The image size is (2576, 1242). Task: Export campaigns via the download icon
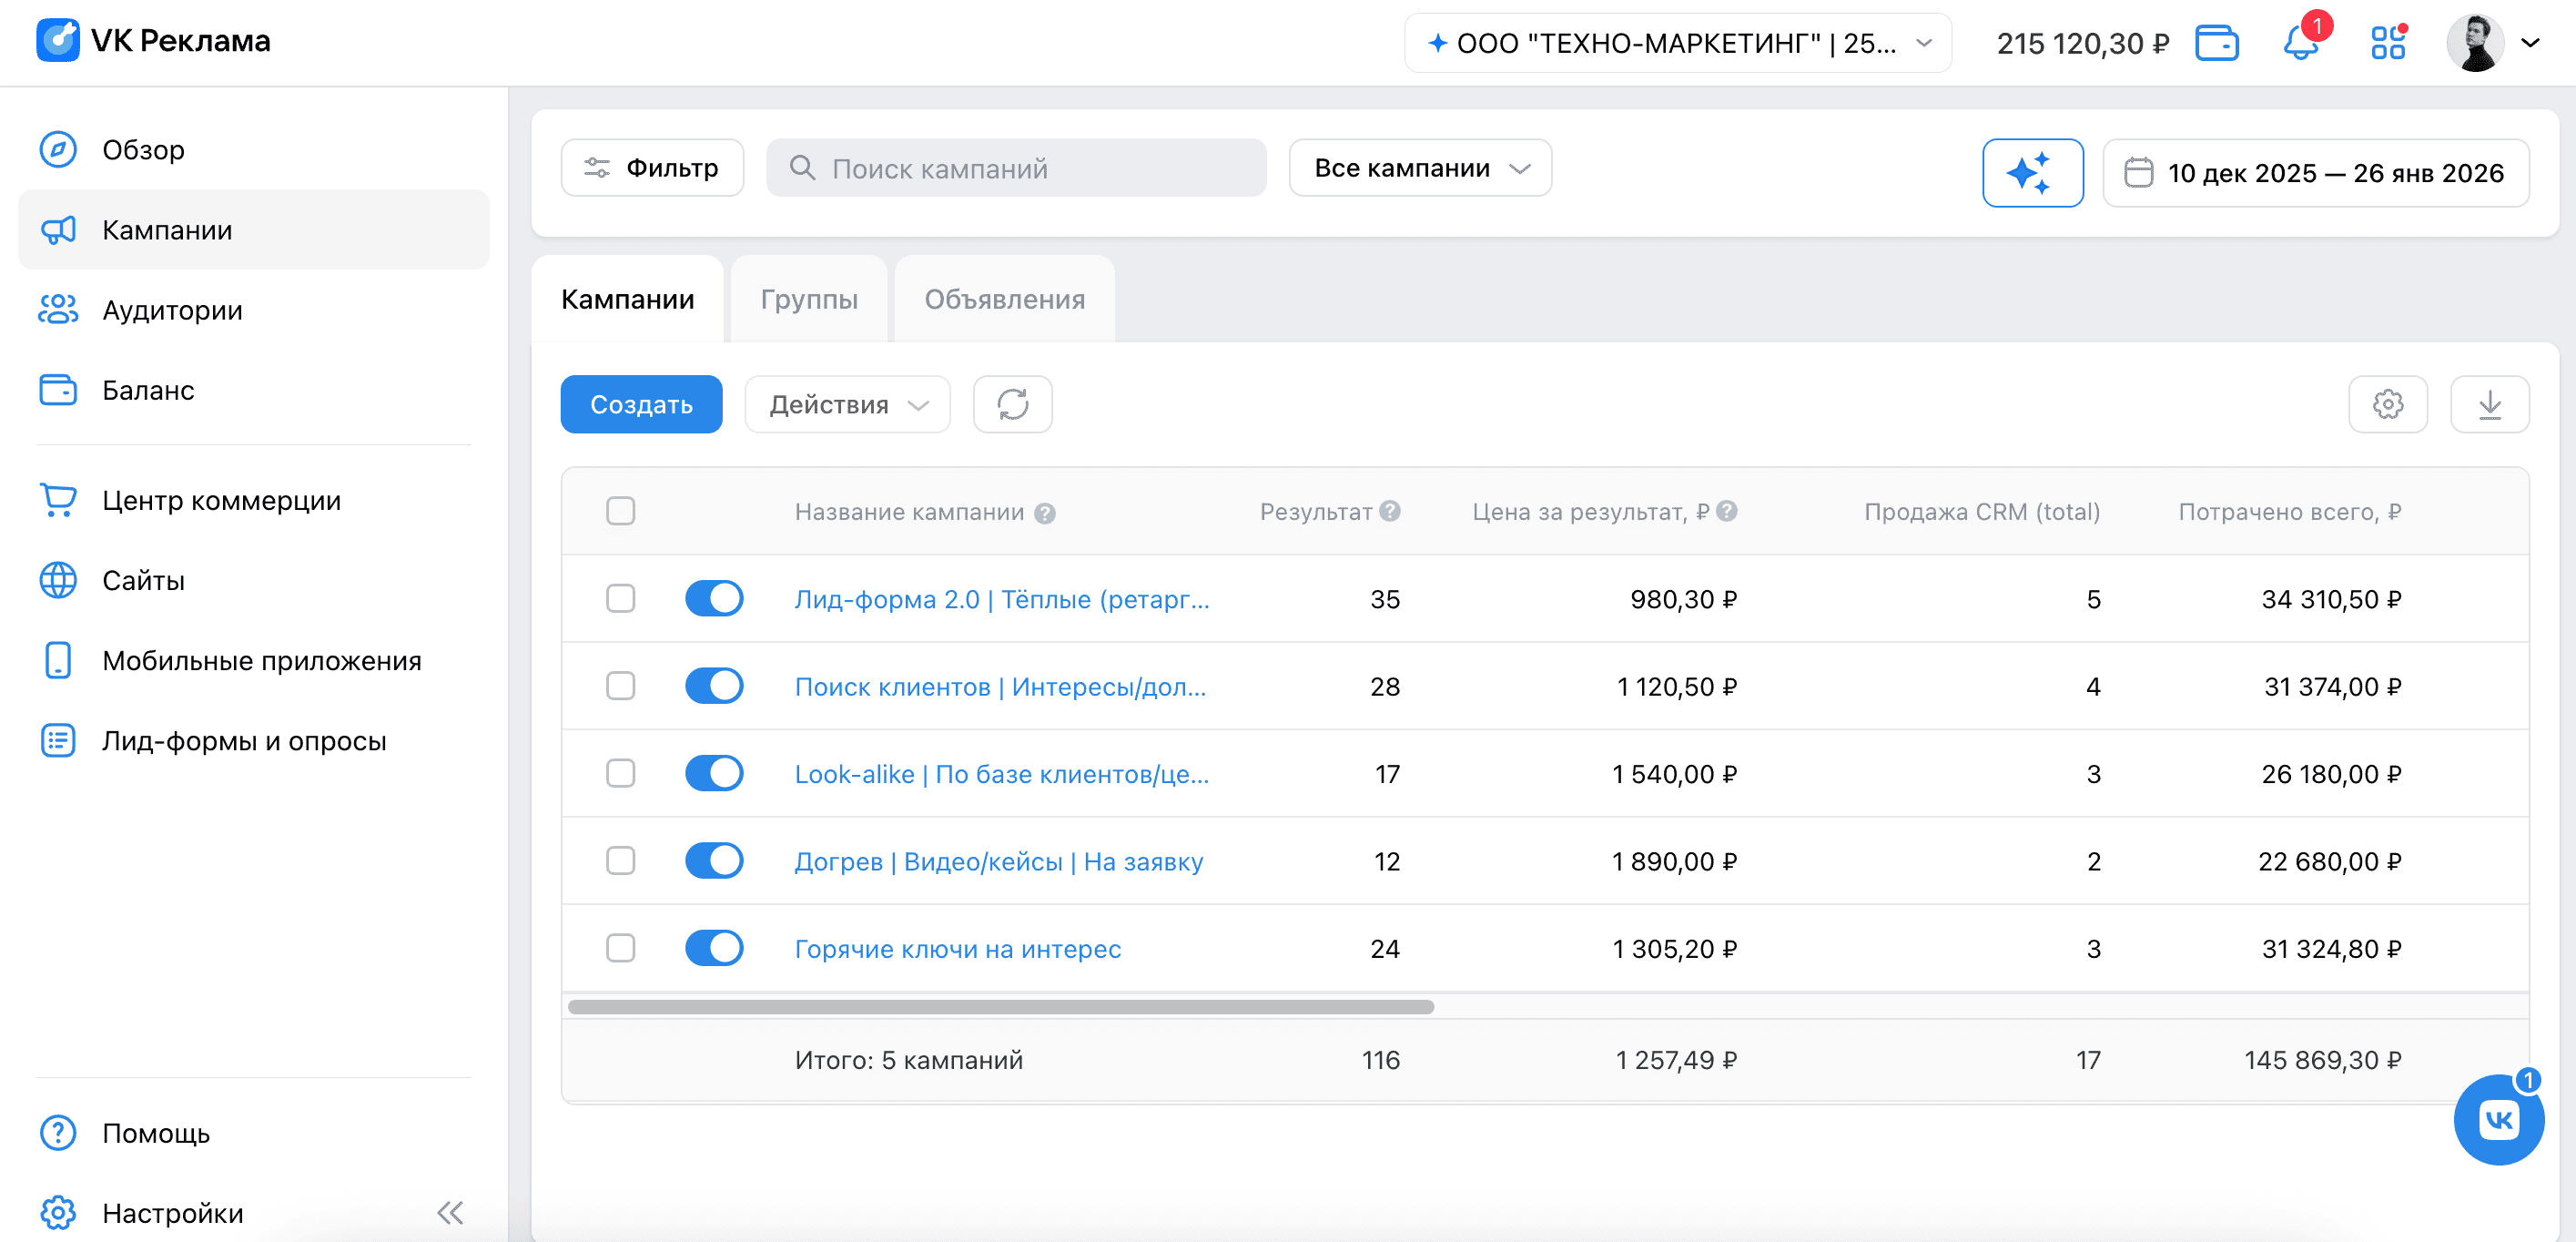point(2491,404)
